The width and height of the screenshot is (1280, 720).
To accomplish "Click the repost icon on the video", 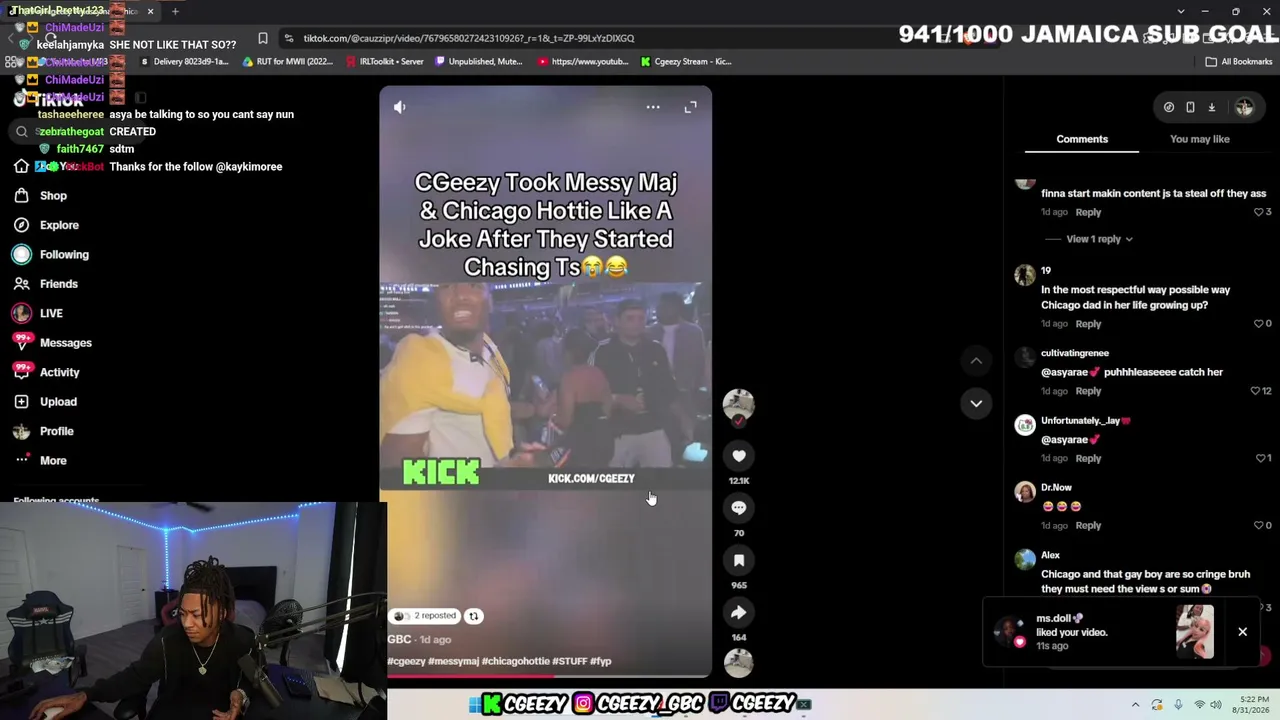I will point(474,616).
